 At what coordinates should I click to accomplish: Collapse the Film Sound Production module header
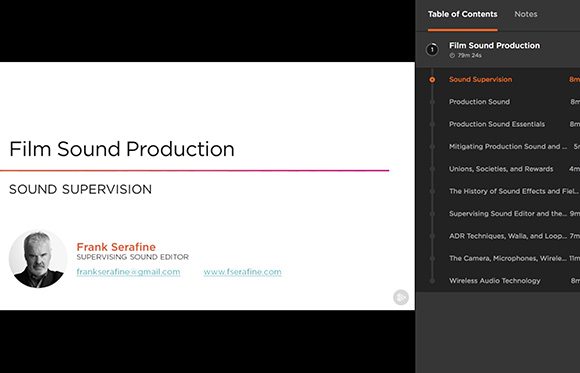tap(498, 50)
